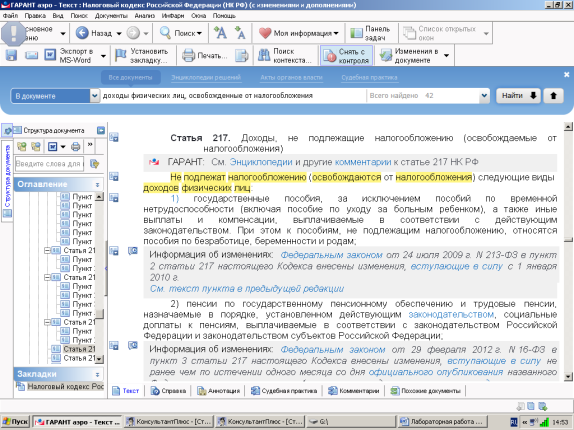The width and height of the screenshot is (574, 430).
Task: Open the Окна menu
Action: (198, 16)
